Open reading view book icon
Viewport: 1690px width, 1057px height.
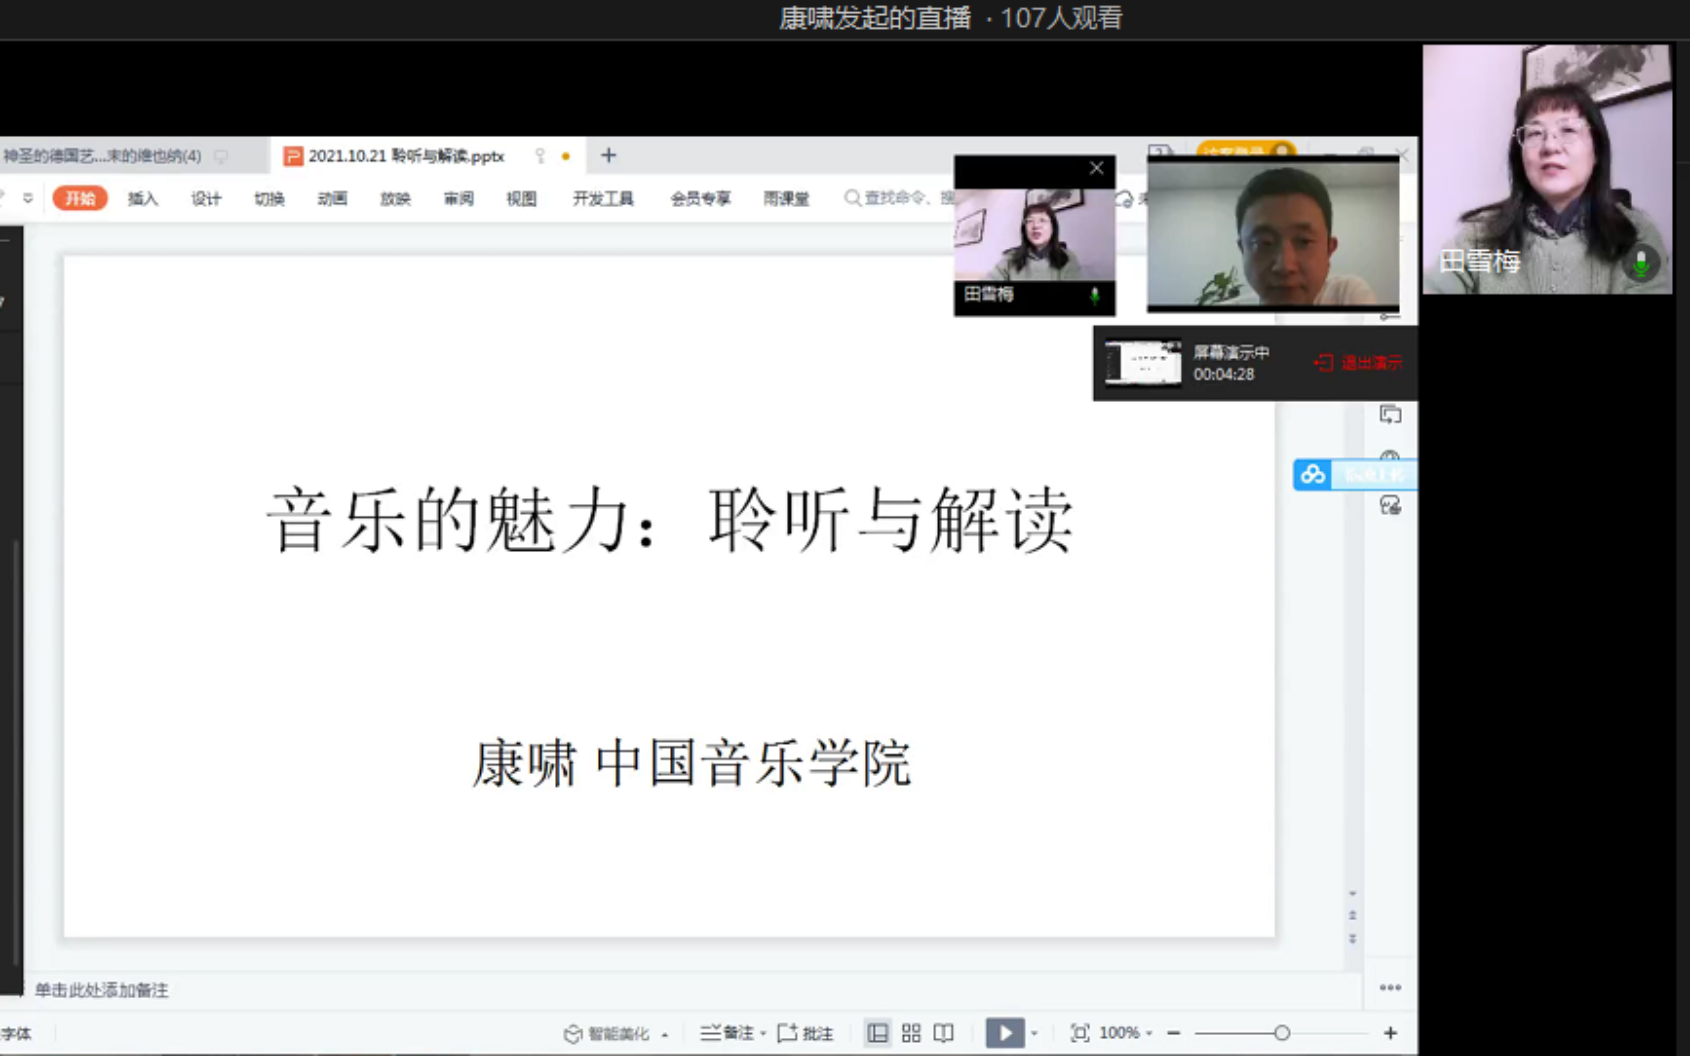944,1033
